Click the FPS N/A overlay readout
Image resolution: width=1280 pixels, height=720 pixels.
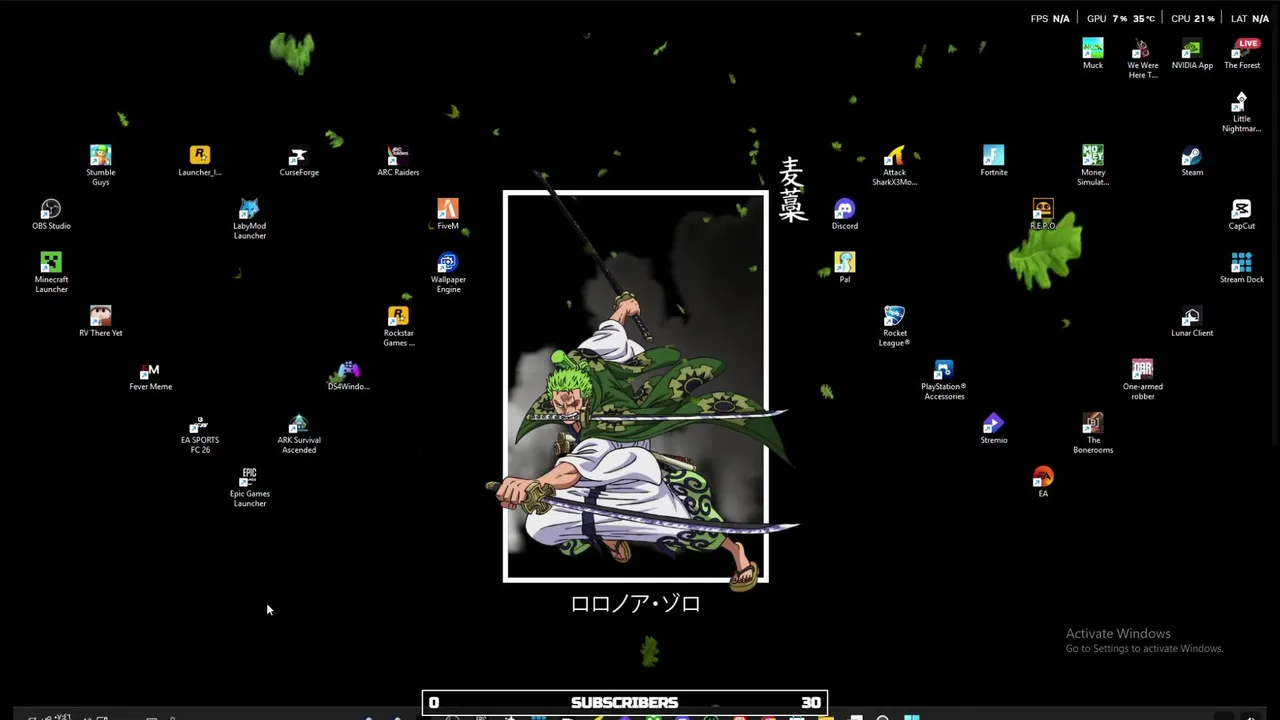click(x=1050, y=19)
